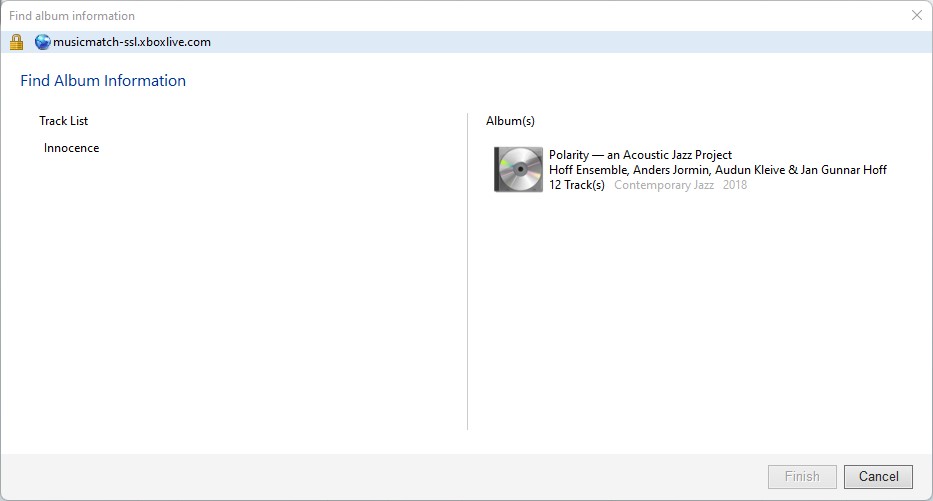This screenshot has height=501, width=933.
Task: Click the 12 Track(s) label
Action: coord(577,185)
